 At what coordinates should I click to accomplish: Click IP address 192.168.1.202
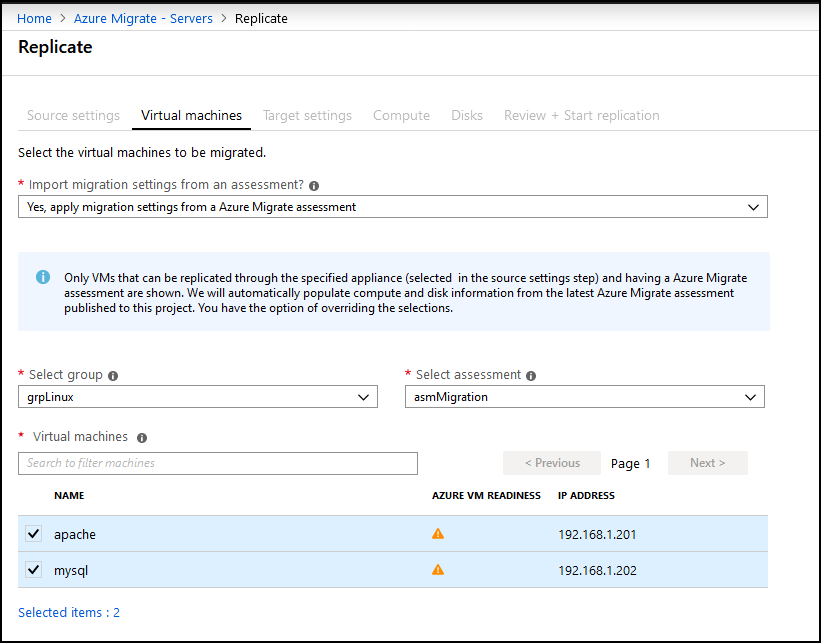(597, 570)
